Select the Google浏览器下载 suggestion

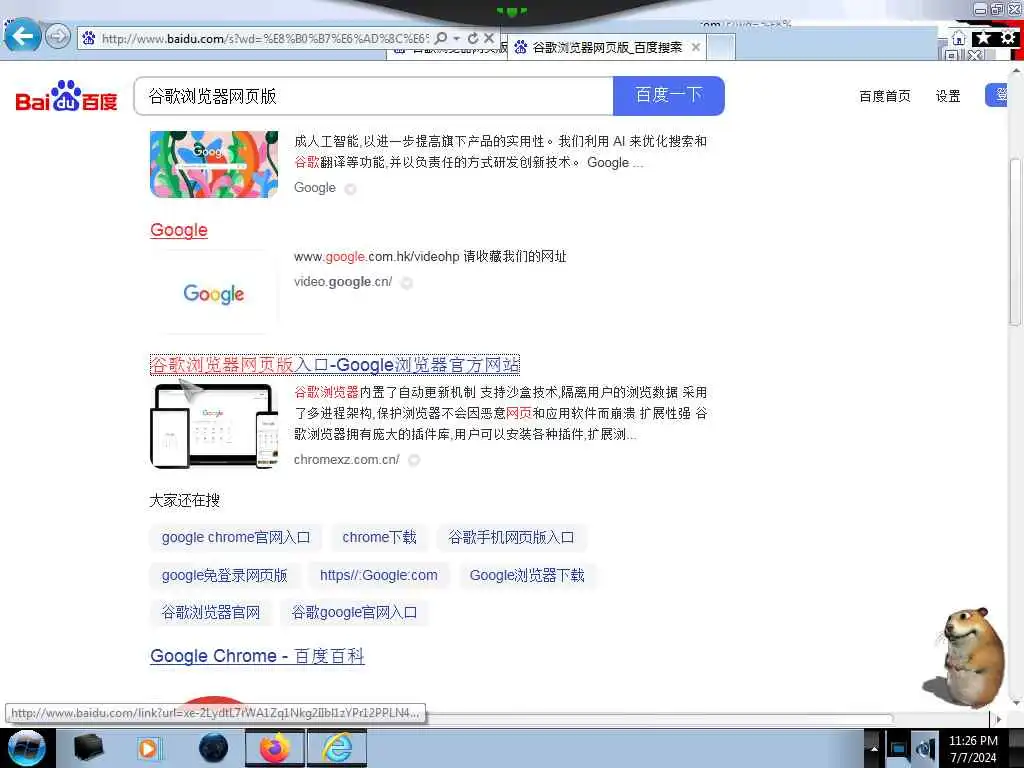coord(527,575)
